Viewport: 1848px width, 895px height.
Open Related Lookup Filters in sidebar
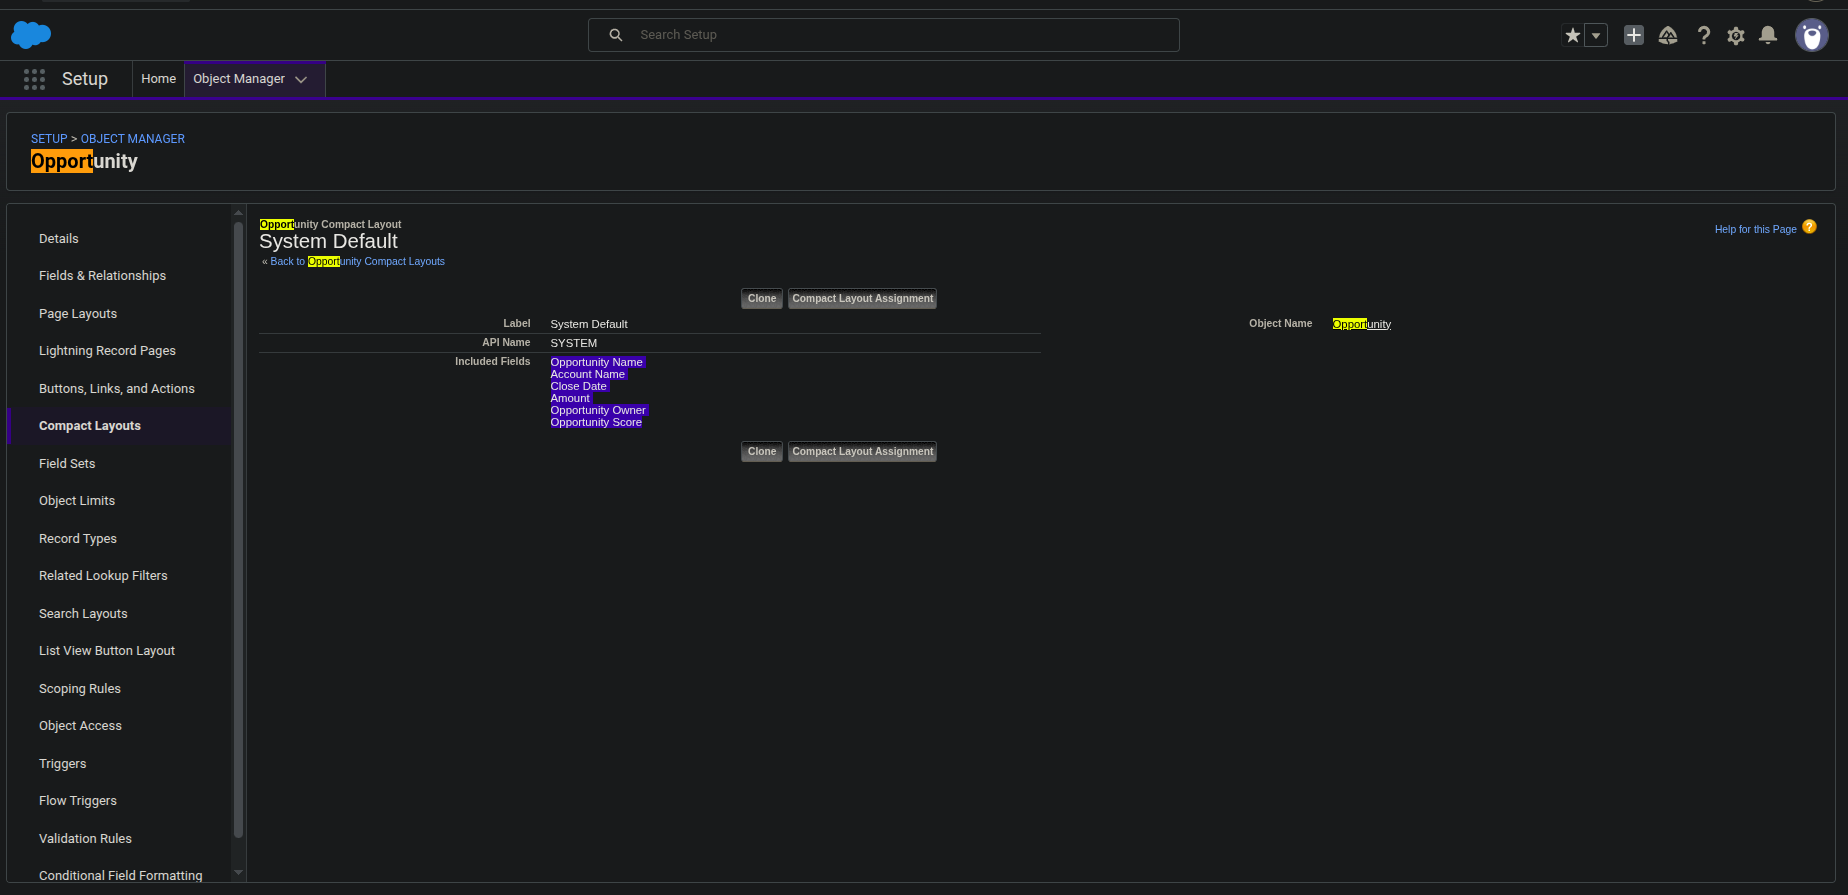tap(103, 576)
